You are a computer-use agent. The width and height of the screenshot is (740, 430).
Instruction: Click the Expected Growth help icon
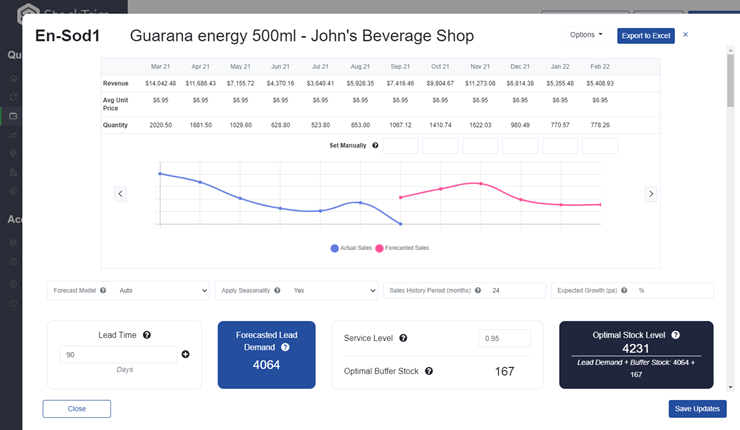(624, 290)
